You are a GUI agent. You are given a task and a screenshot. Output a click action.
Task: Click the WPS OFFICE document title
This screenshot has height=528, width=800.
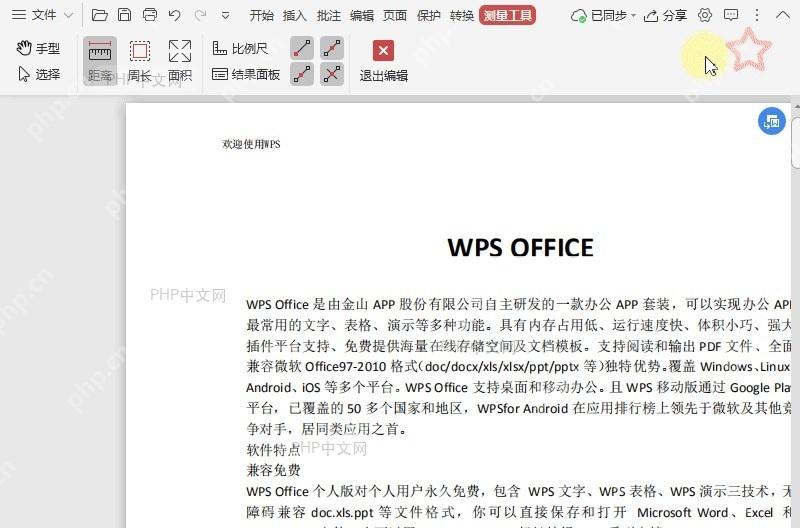tap(520, 247)
